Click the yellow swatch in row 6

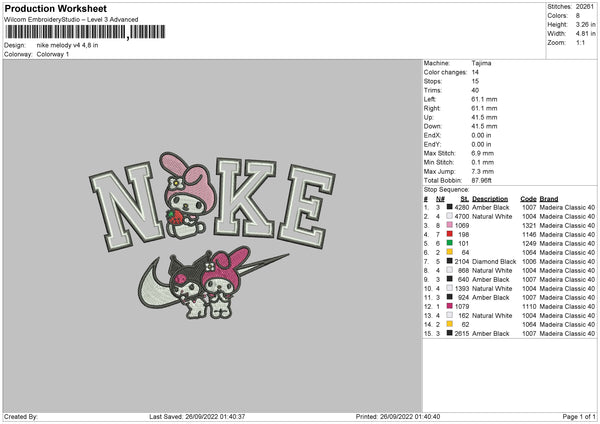[x=450, y=252]
